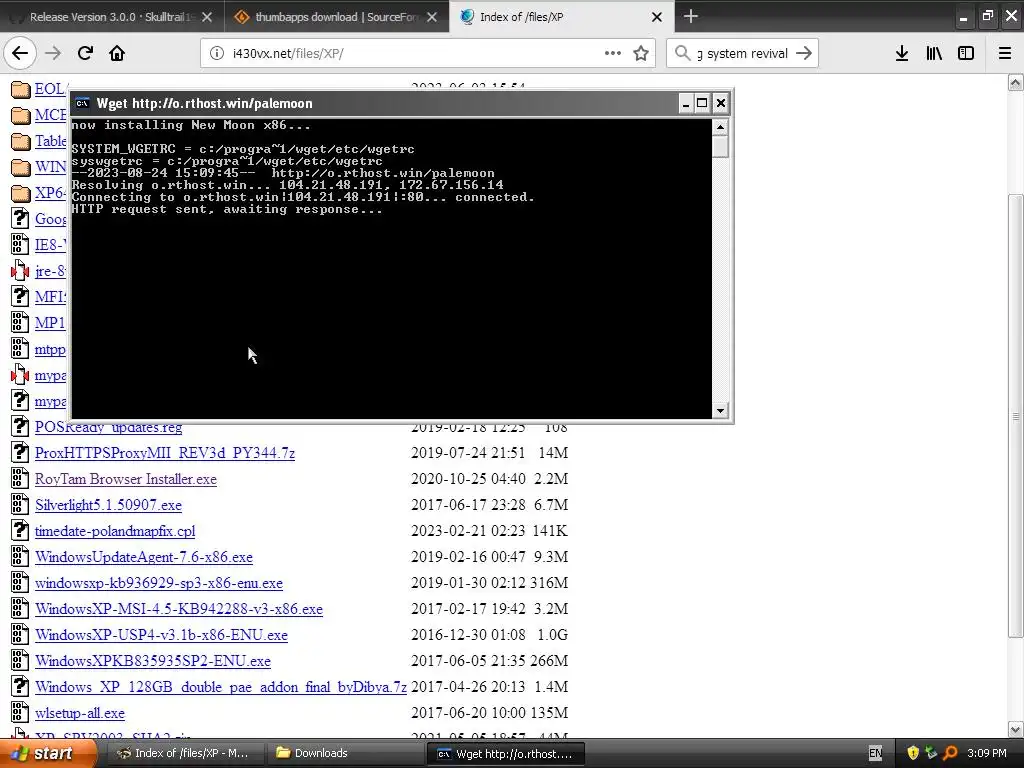Download WindowsUpdateAgent-7.6-x86.exe

(x=144, y=557)
